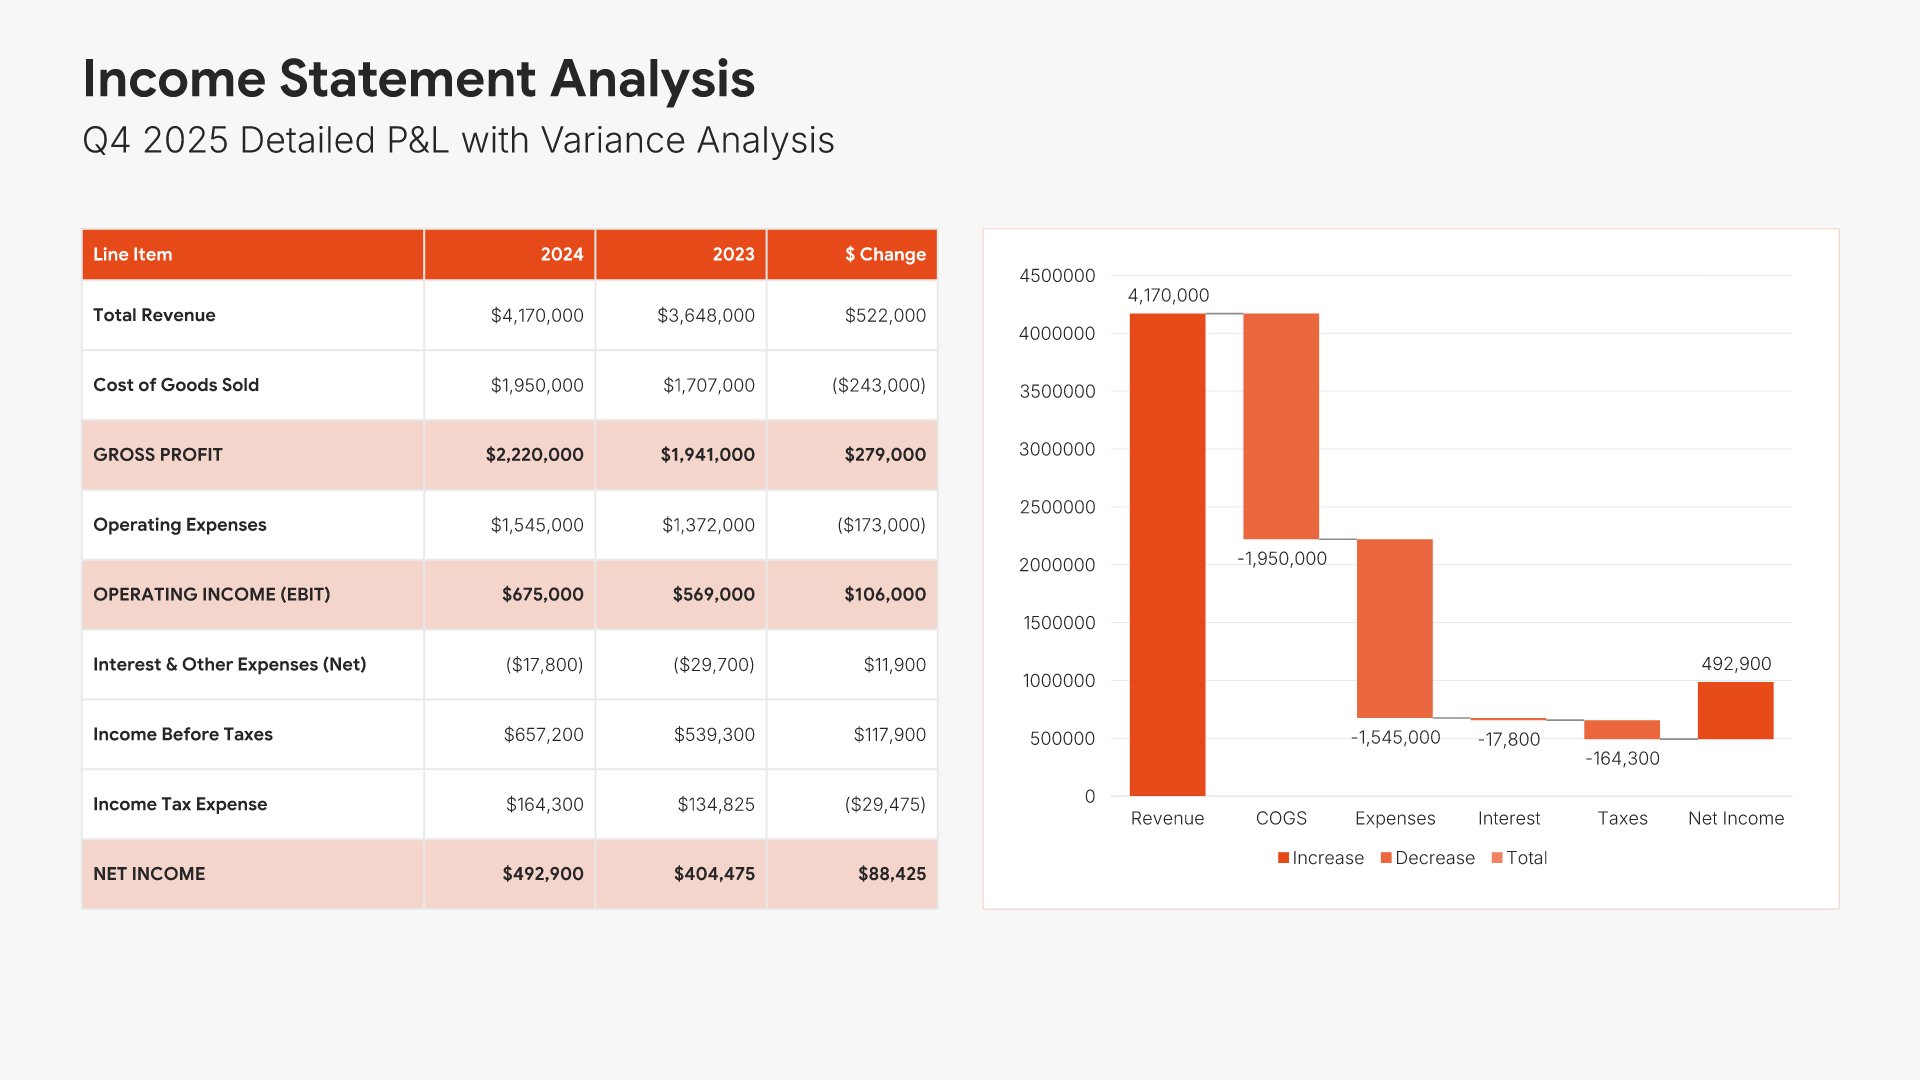This screenshot has height=1080, width=1920.
Task: Click the 4,170,000 data label above Revenue
Action: click(x=1168, y=295)
